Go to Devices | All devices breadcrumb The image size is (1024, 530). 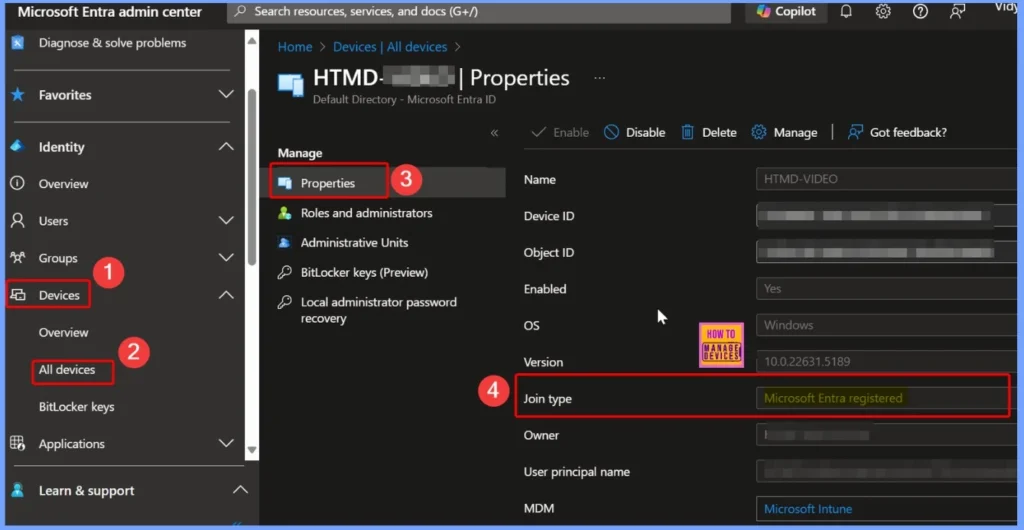click(x=390, y=47)
